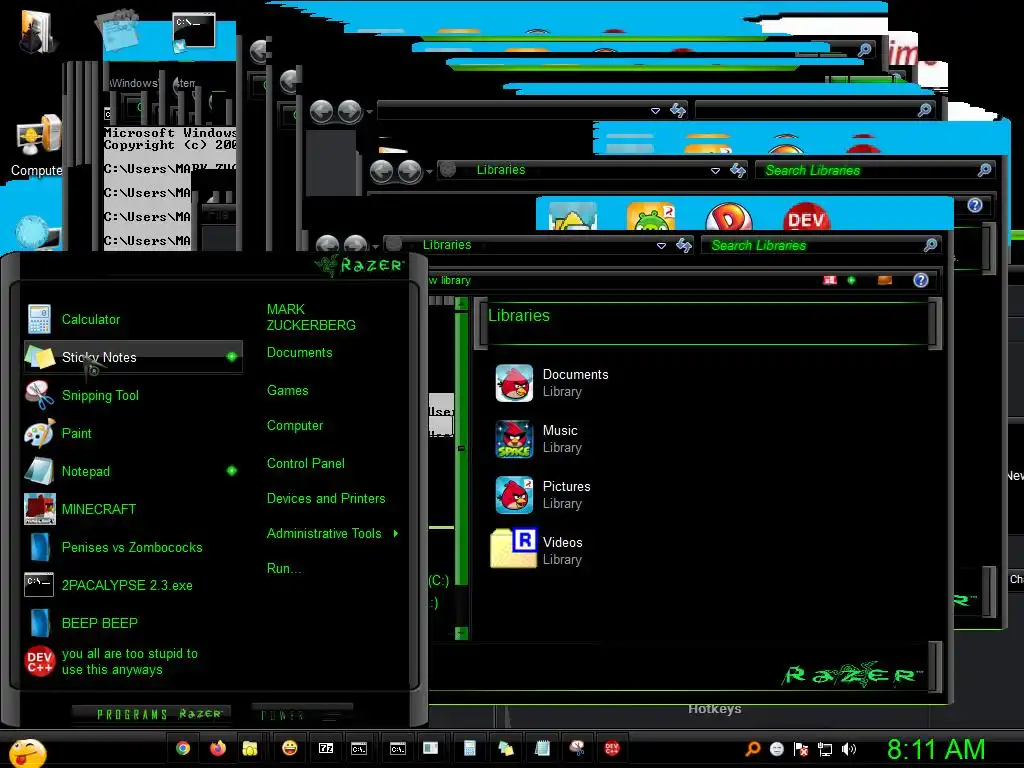Click search magnifier in third explorer window
This screenshot has height=768, width=1024.
pos(925,110)
